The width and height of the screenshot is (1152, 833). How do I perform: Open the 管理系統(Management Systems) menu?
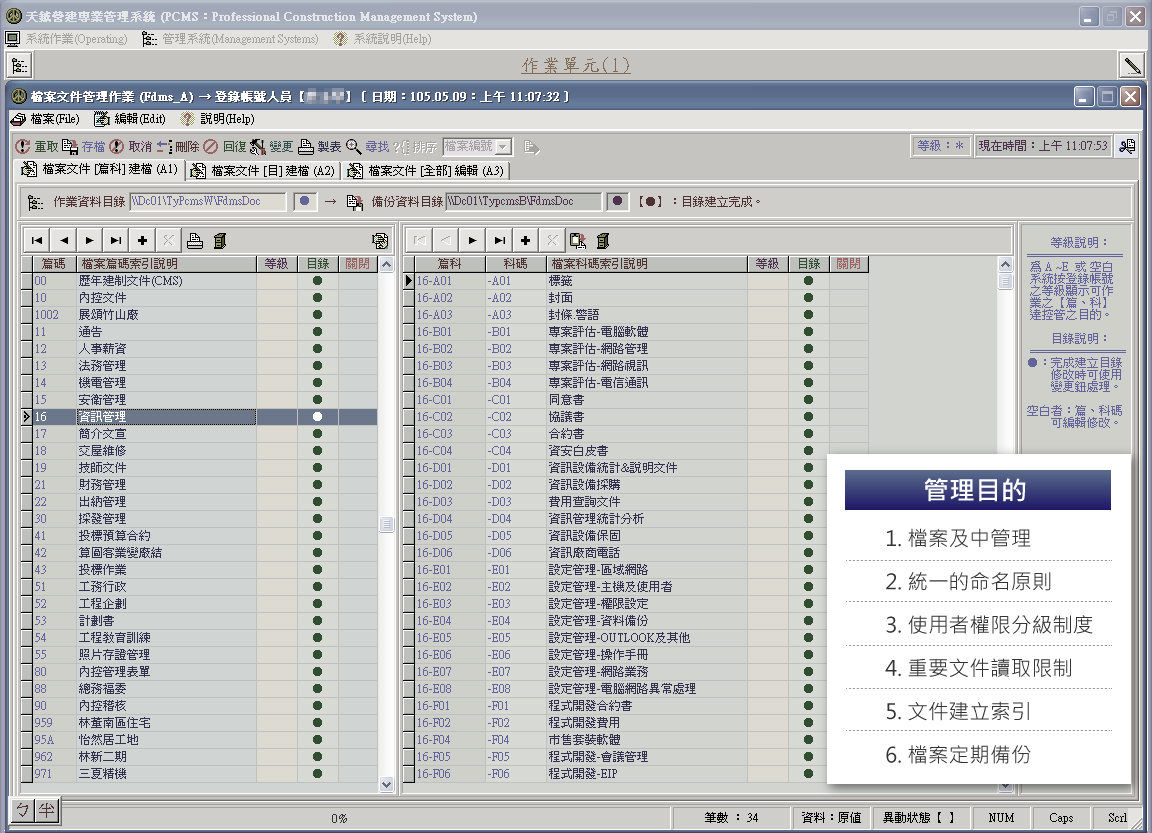[x=230, y=39]
